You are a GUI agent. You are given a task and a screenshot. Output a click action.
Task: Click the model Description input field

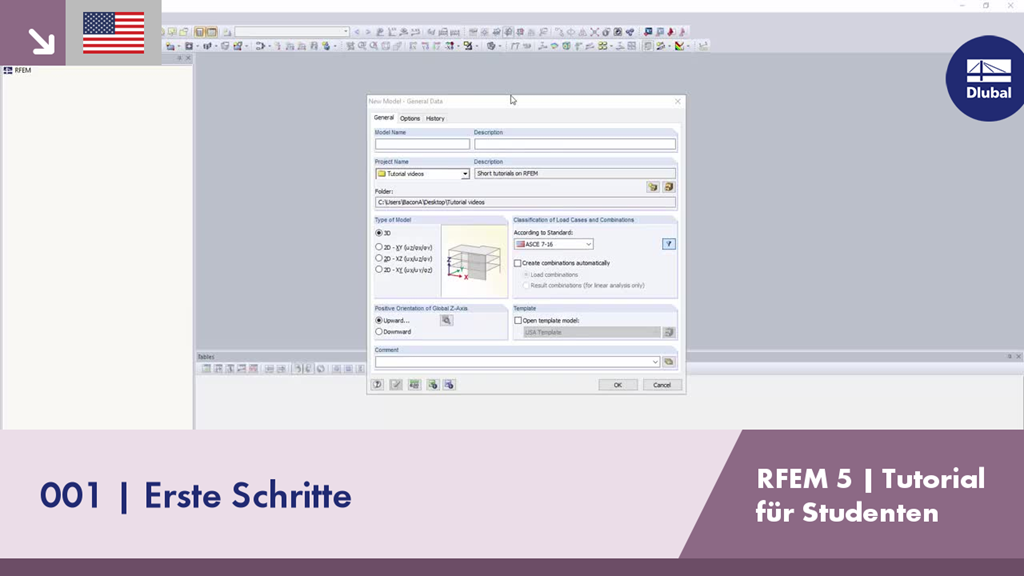[x=575, y=144]
